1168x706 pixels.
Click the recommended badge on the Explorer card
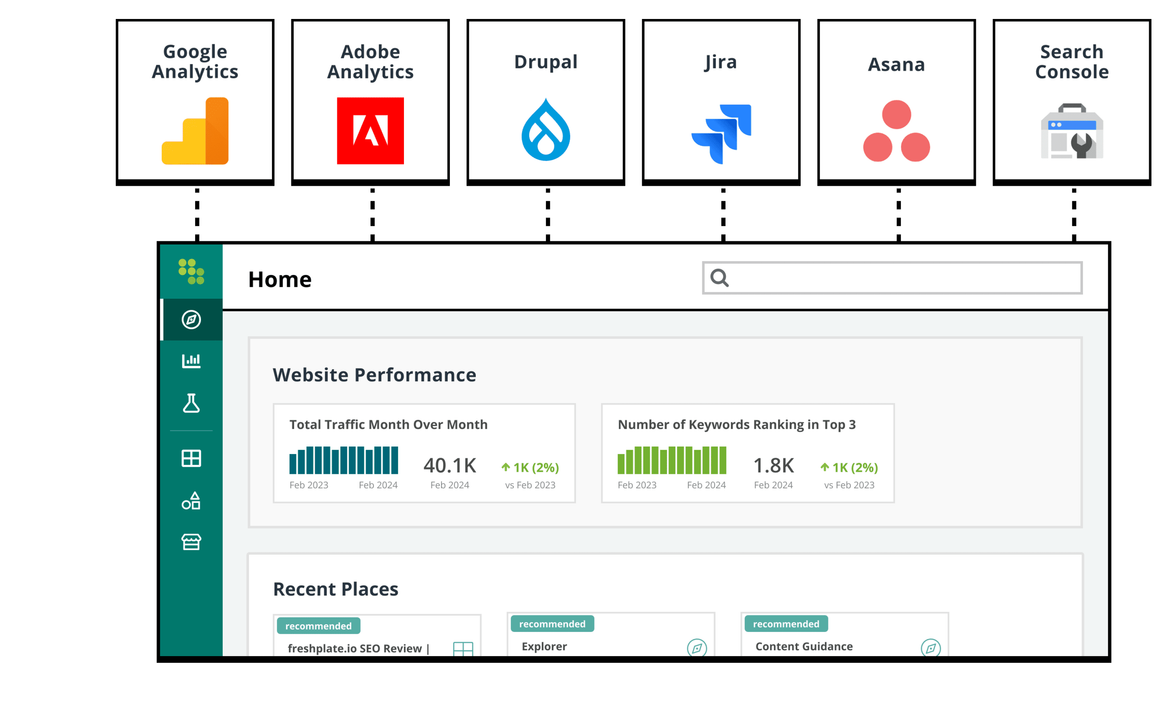(552, 623)
